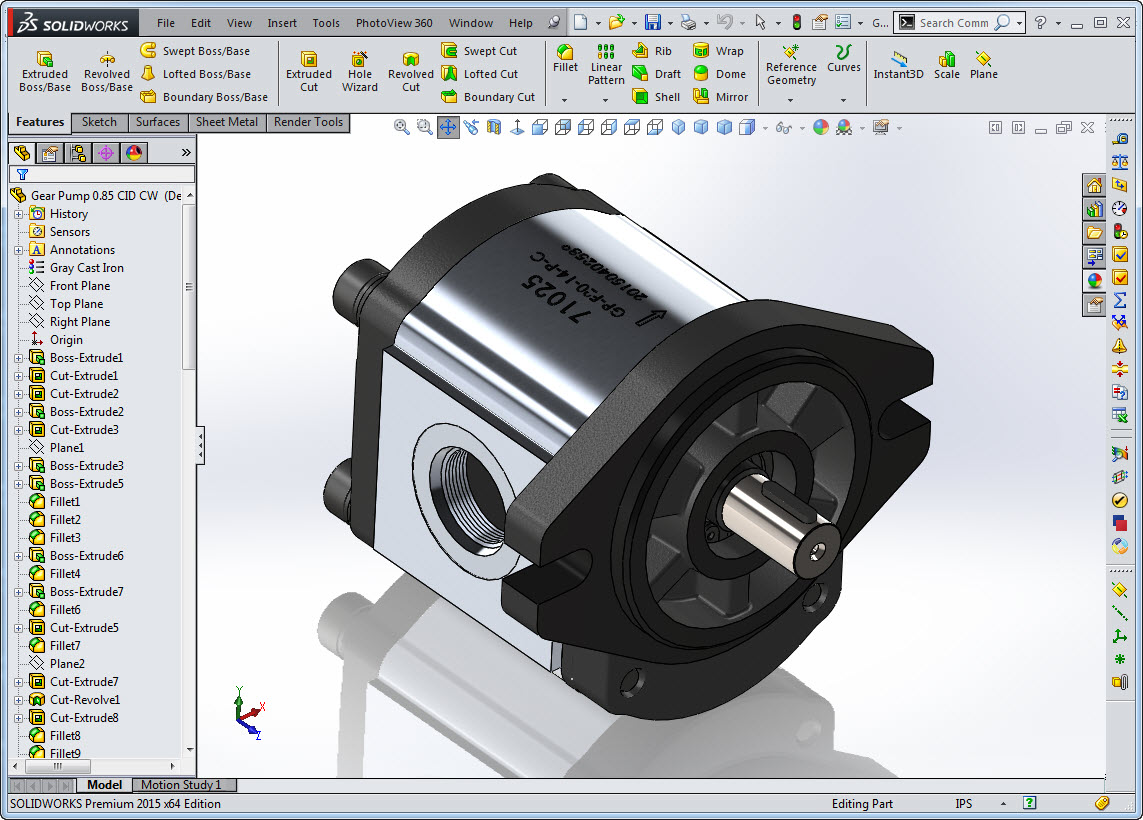This screenshot has height=820, width=1143.
Task: Insert a reference Plane from toolbar
Action: point(983,65)
